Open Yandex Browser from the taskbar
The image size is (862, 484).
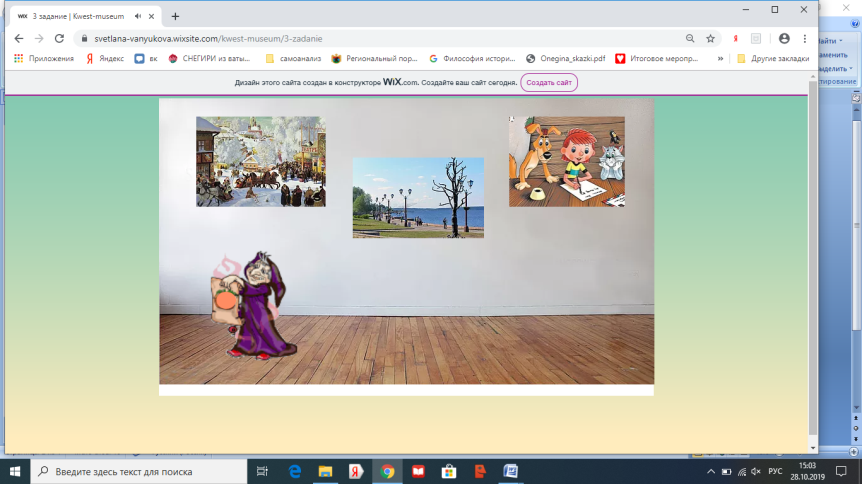tap(356, 471)
